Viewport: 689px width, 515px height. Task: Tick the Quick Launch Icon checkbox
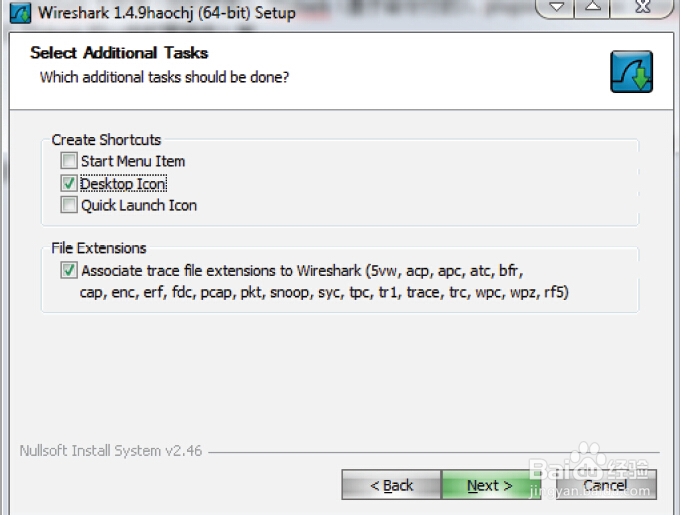tap(69, 205)
